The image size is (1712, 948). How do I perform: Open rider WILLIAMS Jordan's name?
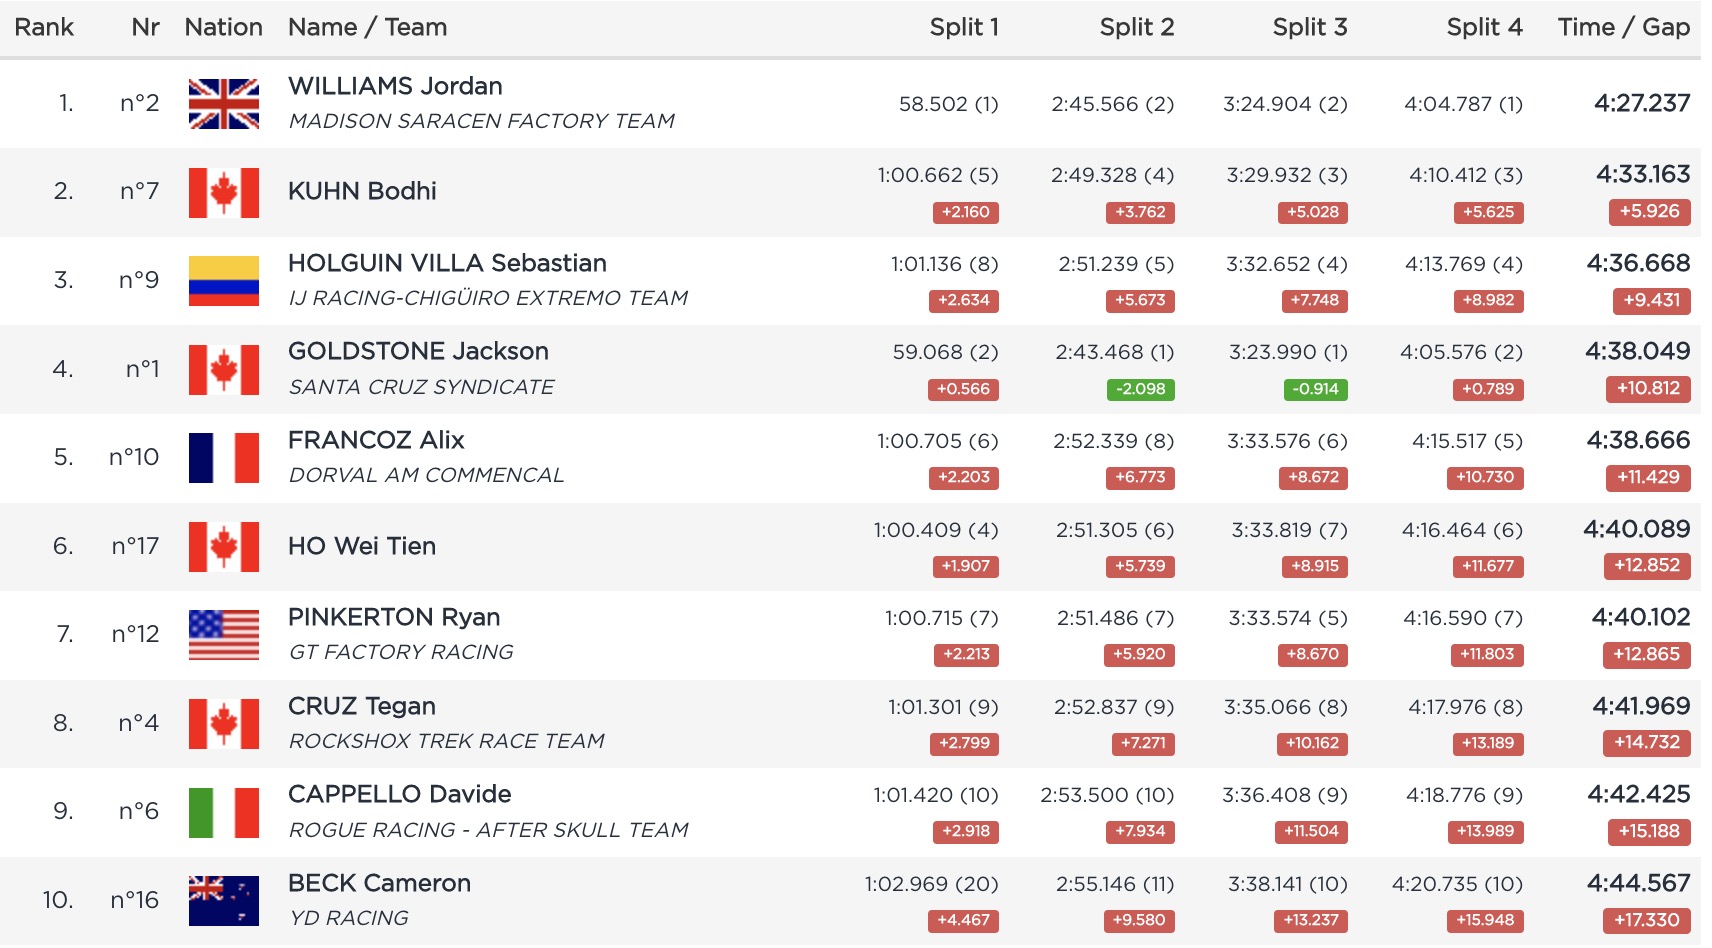coord(395,86)
